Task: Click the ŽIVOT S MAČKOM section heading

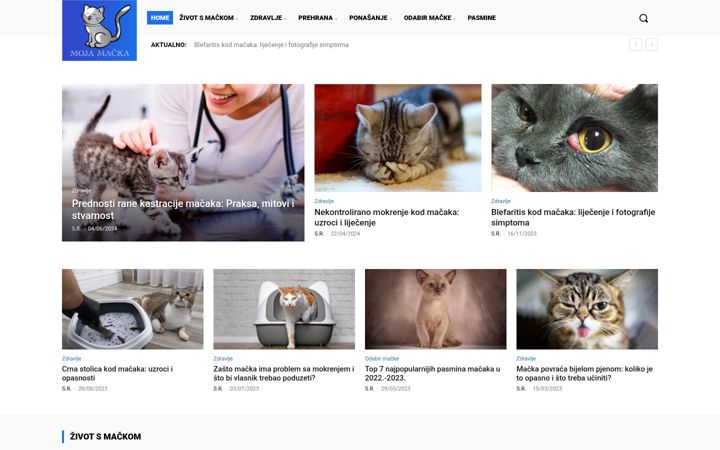Action: point(106,437)
